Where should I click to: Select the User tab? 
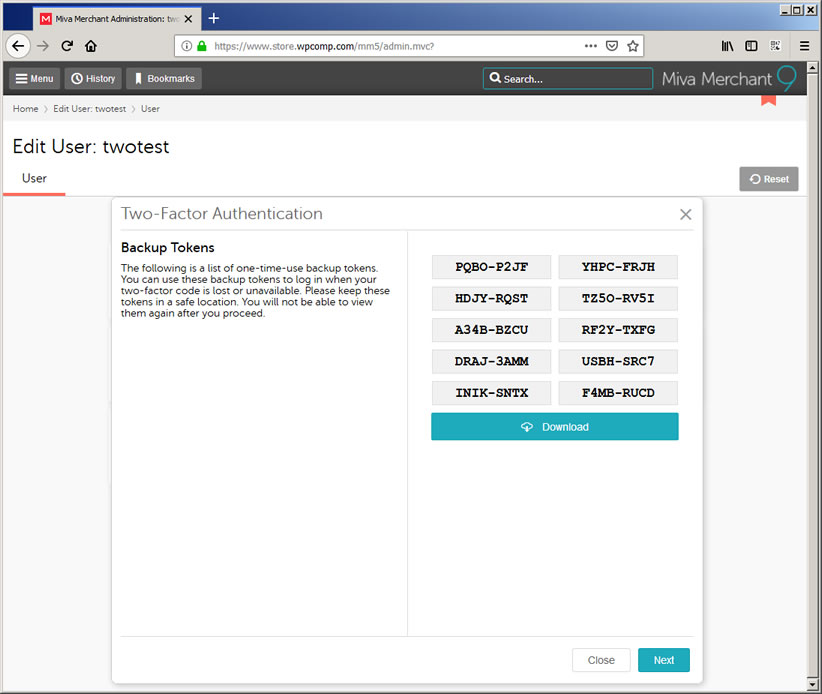(x=34, y=179)
